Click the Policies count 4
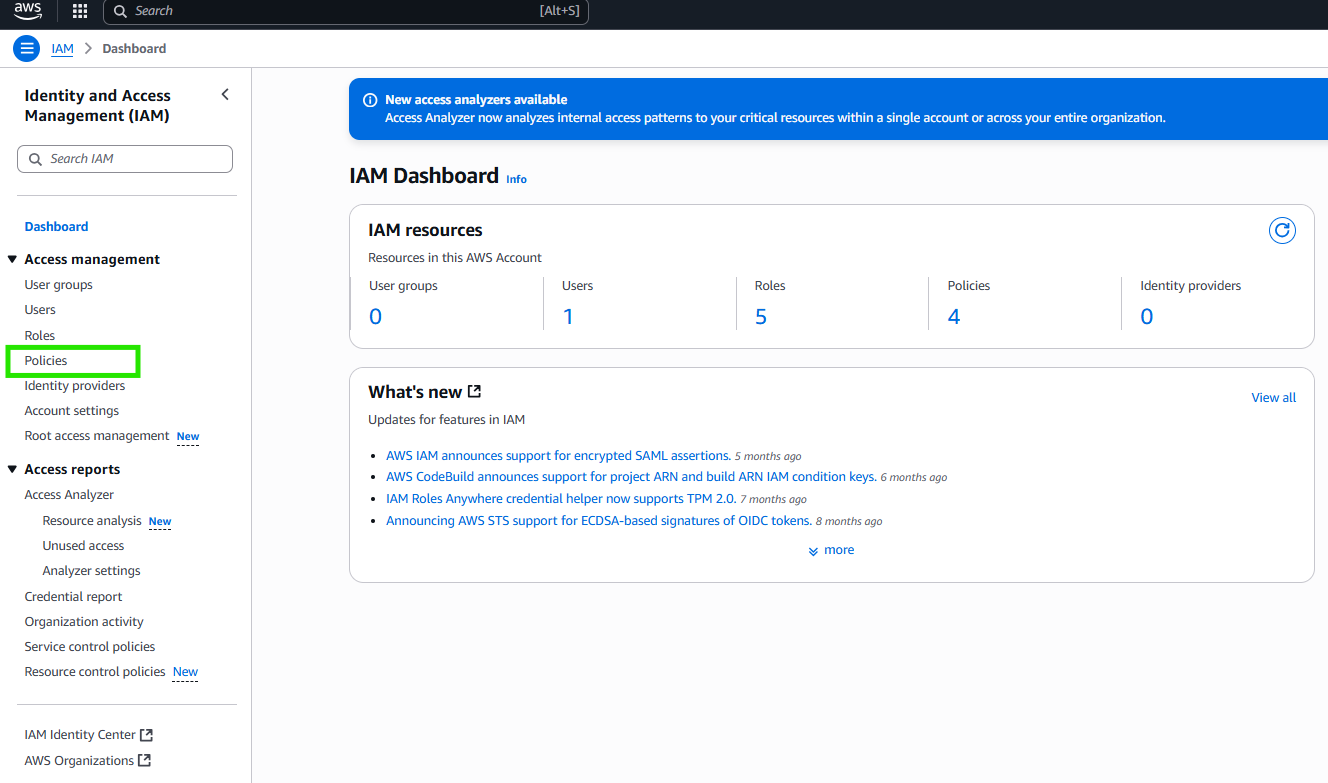The height and width of the screenshot is (783, 1328). point(954,317)
